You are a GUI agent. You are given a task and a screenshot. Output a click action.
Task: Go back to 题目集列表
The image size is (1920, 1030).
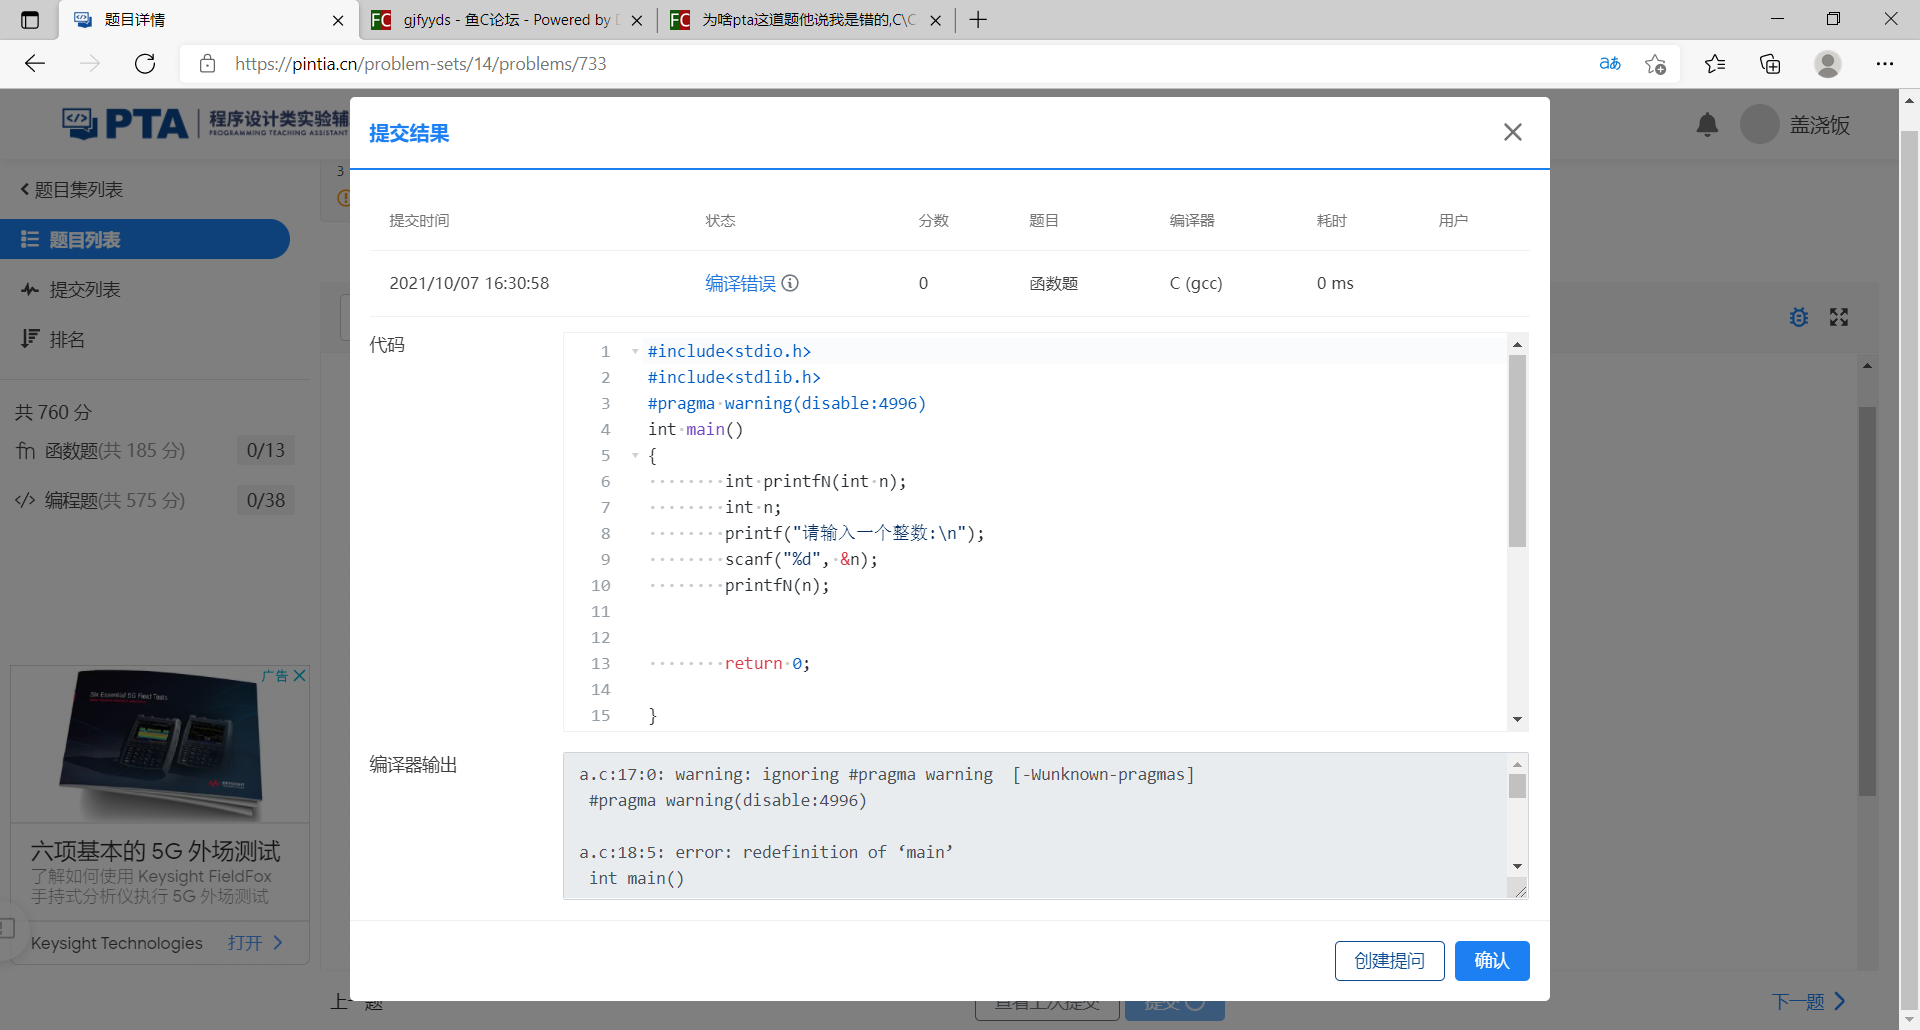[x=72, y=190]
